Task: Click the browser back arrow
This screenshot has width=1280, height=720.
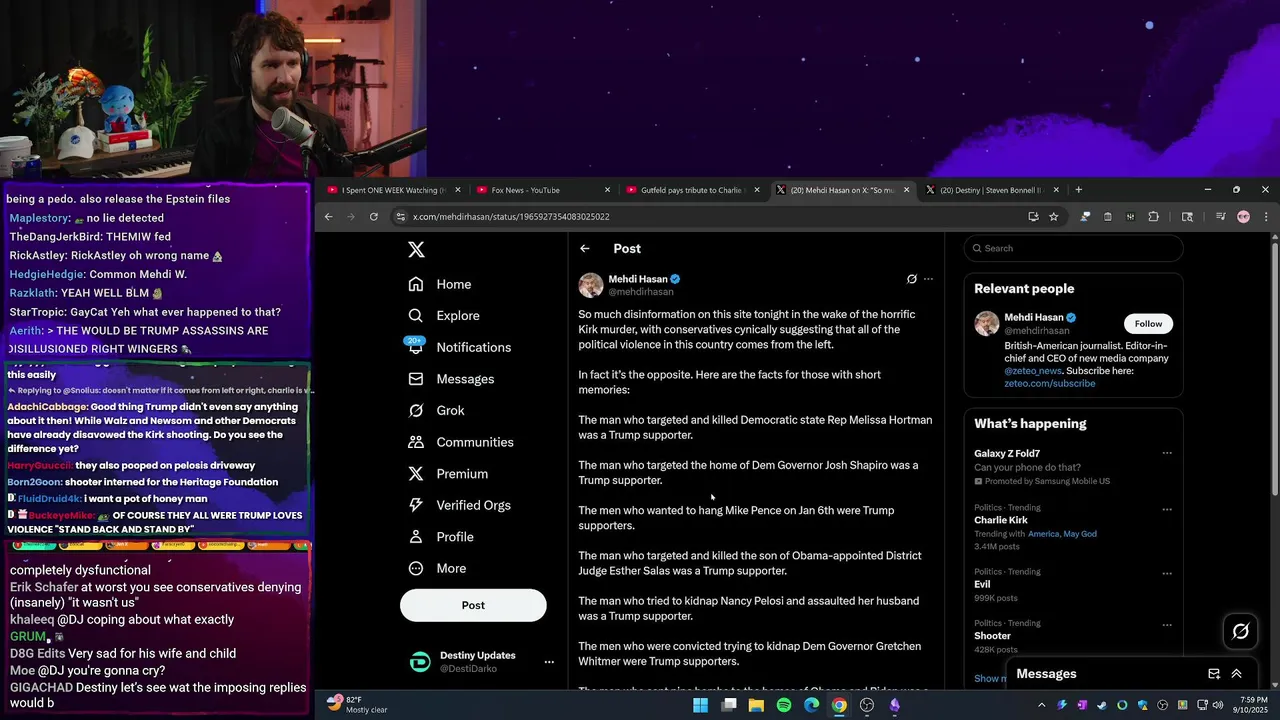Action: tap(328, 217)
